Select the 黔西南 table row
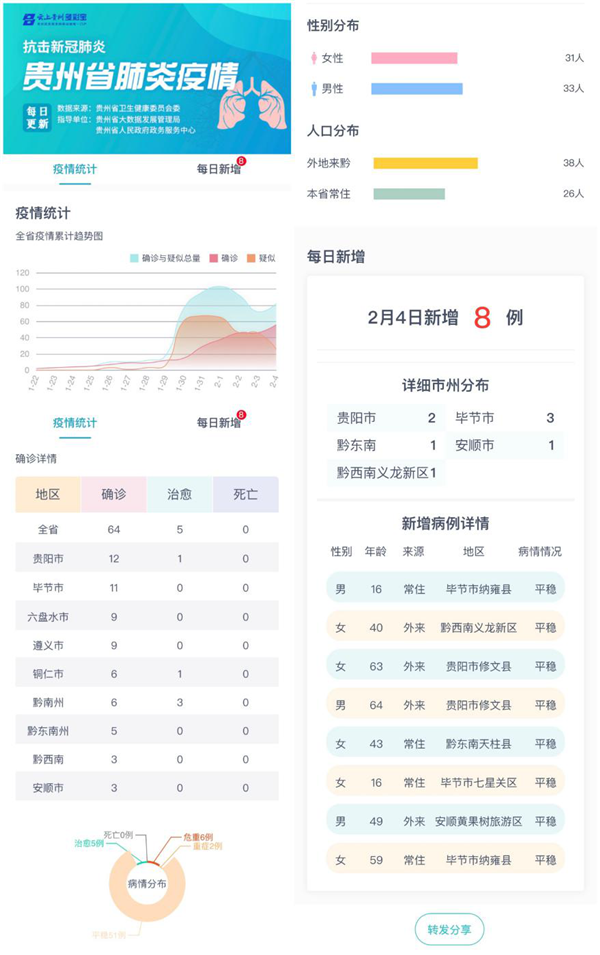This screenshot has height=955, width=600. pyautogui.click(x=147, y=759)
